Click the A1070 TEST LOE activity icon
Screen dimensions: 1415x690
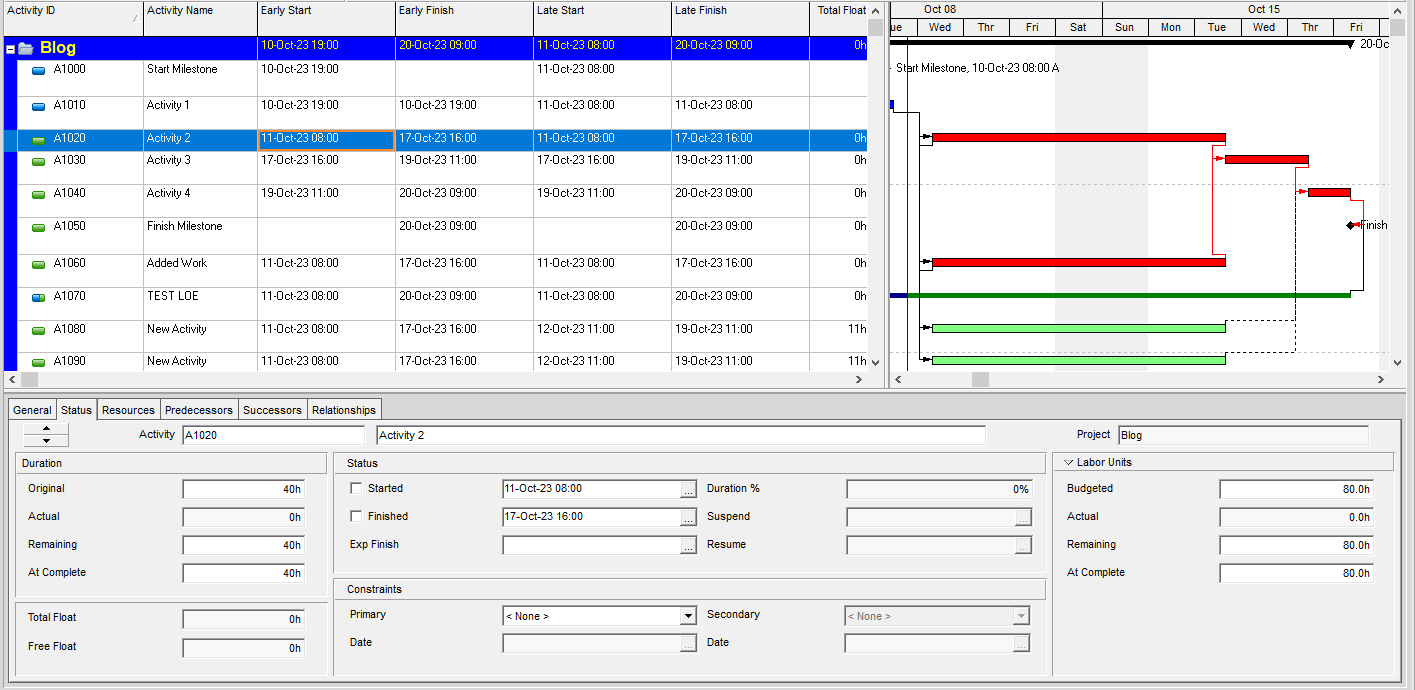pos(39,298)
